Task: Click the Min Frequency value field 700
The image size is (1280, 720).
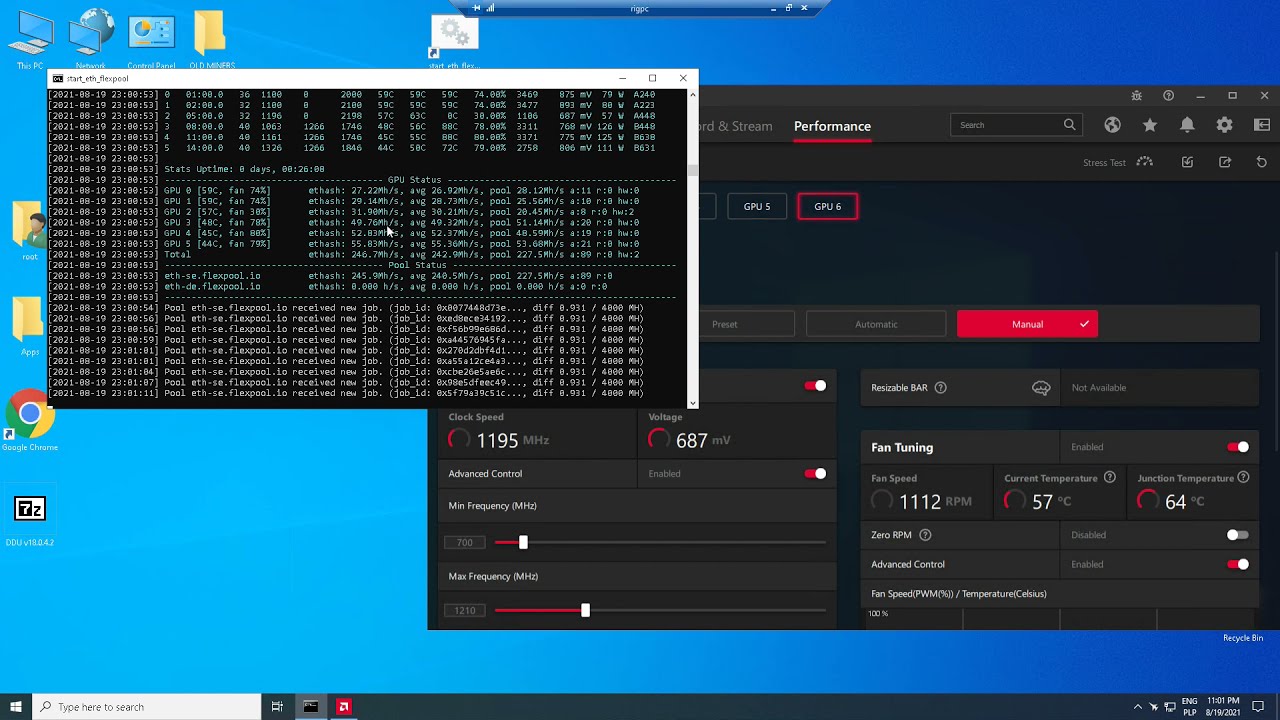Action: click(465, 542)
